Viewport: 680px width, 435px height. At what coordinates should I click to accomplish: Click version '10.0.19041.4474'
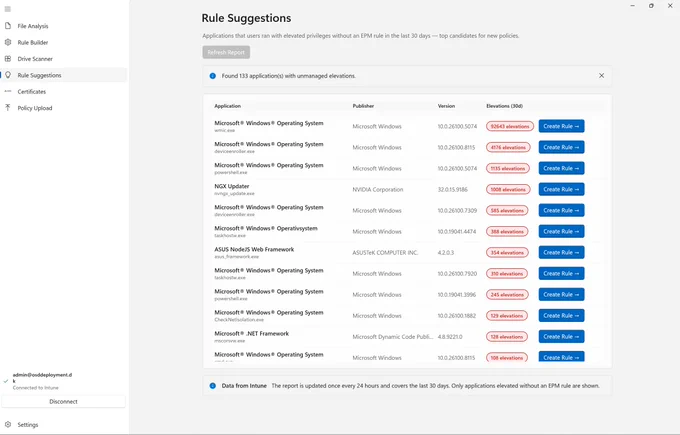[457, 232]
